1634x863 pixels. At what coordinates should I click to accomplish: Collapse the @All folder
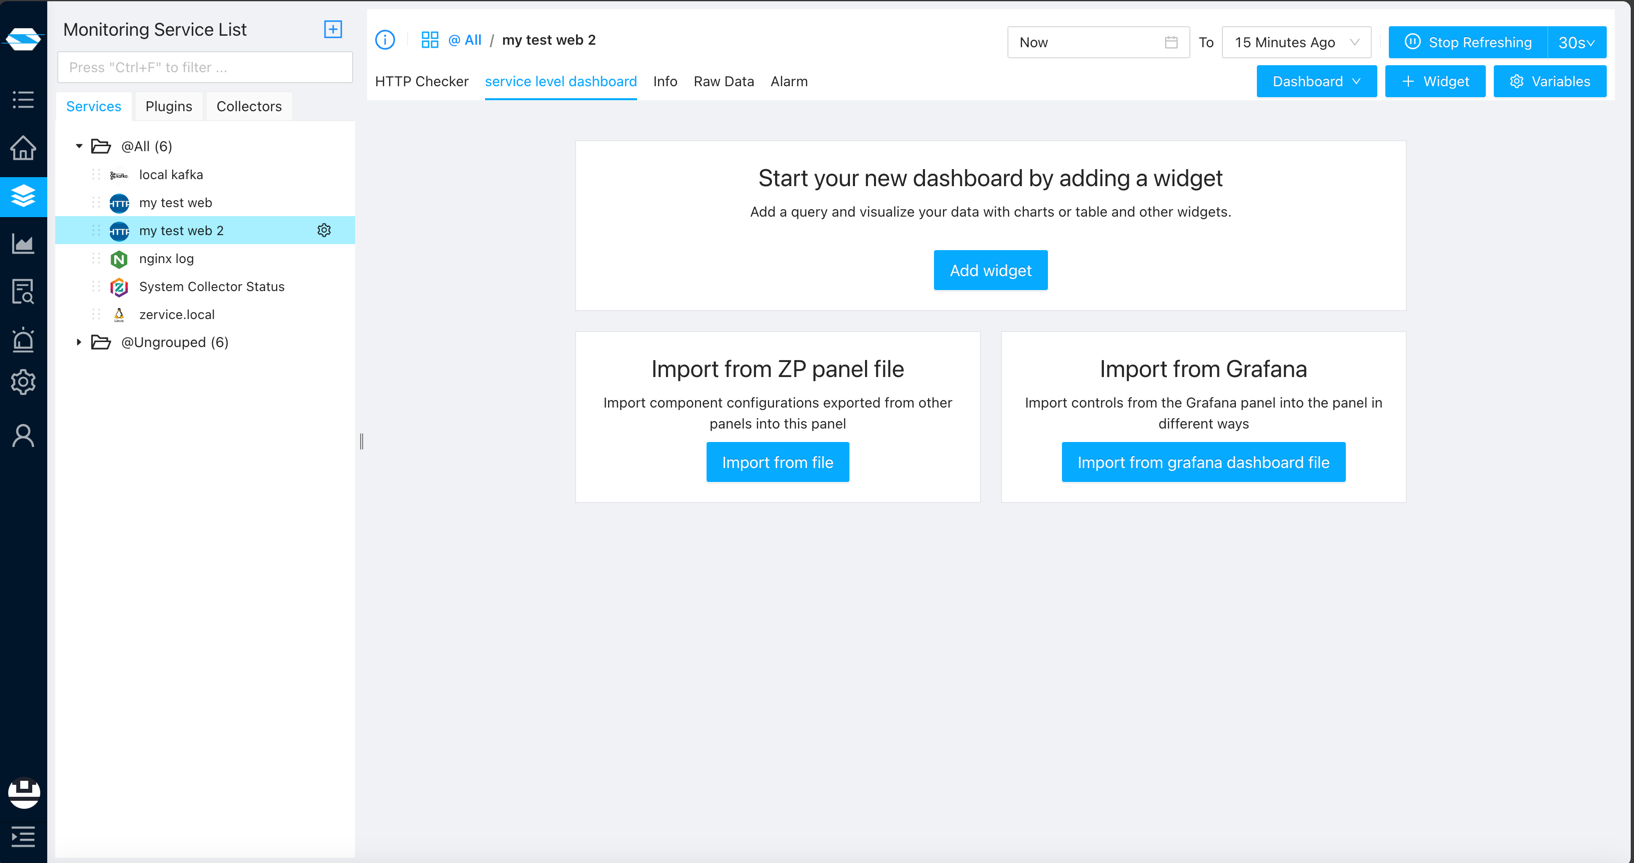79,146
